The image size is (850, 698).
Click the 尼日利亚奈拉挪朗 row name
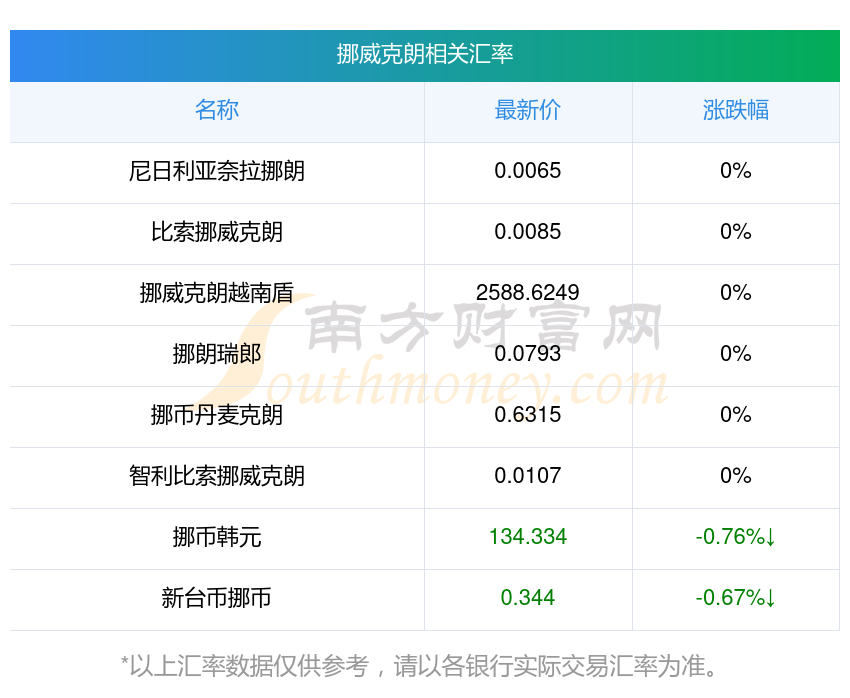pyautogui.click(x=217, y=171)
